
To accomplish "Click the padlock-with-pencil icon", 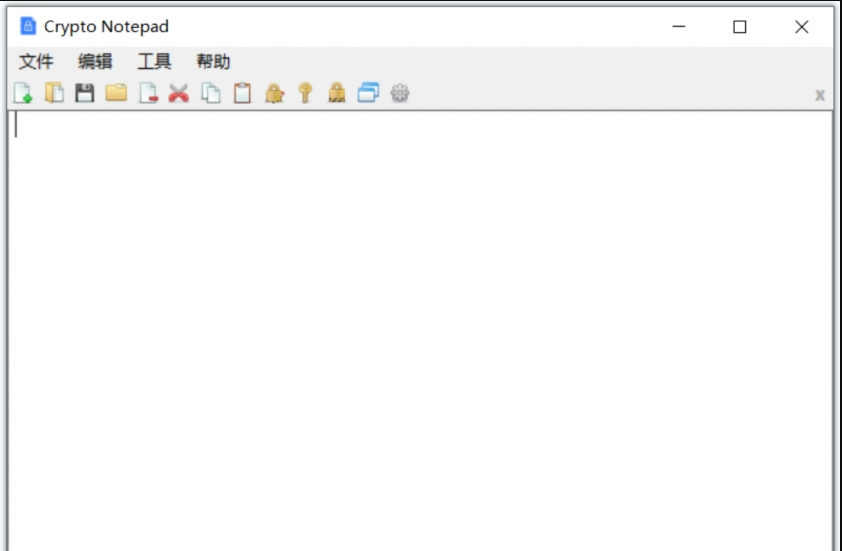I will pos(274,93).
